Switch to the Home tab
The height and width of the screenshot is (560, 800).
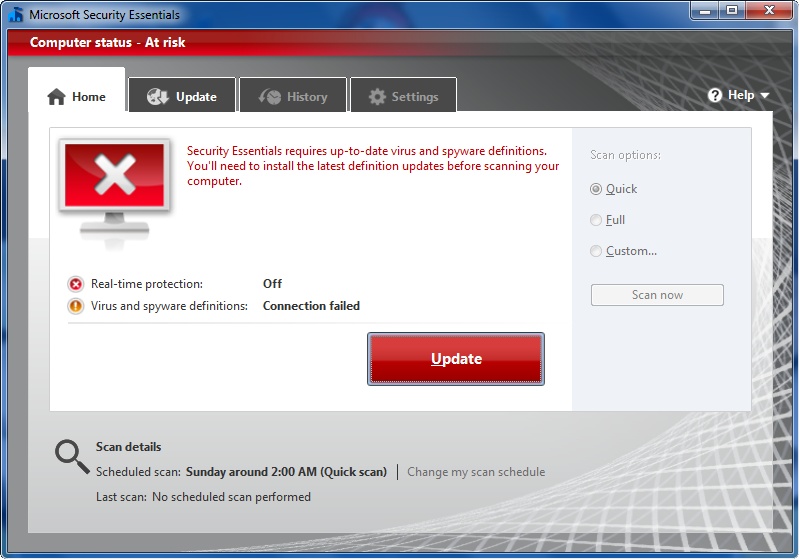pos(77,90)
